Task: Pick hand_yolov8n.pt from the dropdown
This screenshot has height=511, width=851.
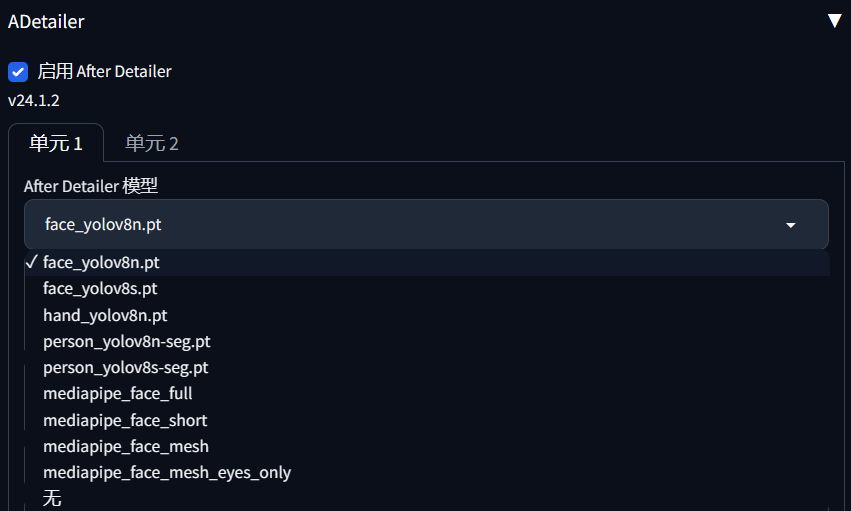Action: tap(105, 315)
